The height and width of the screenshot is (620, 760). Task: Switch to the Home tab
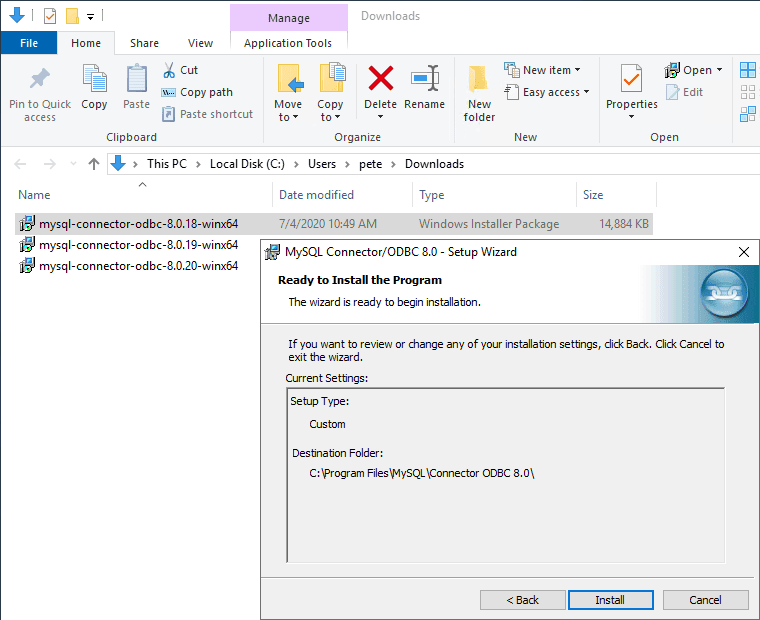point(86,43)
